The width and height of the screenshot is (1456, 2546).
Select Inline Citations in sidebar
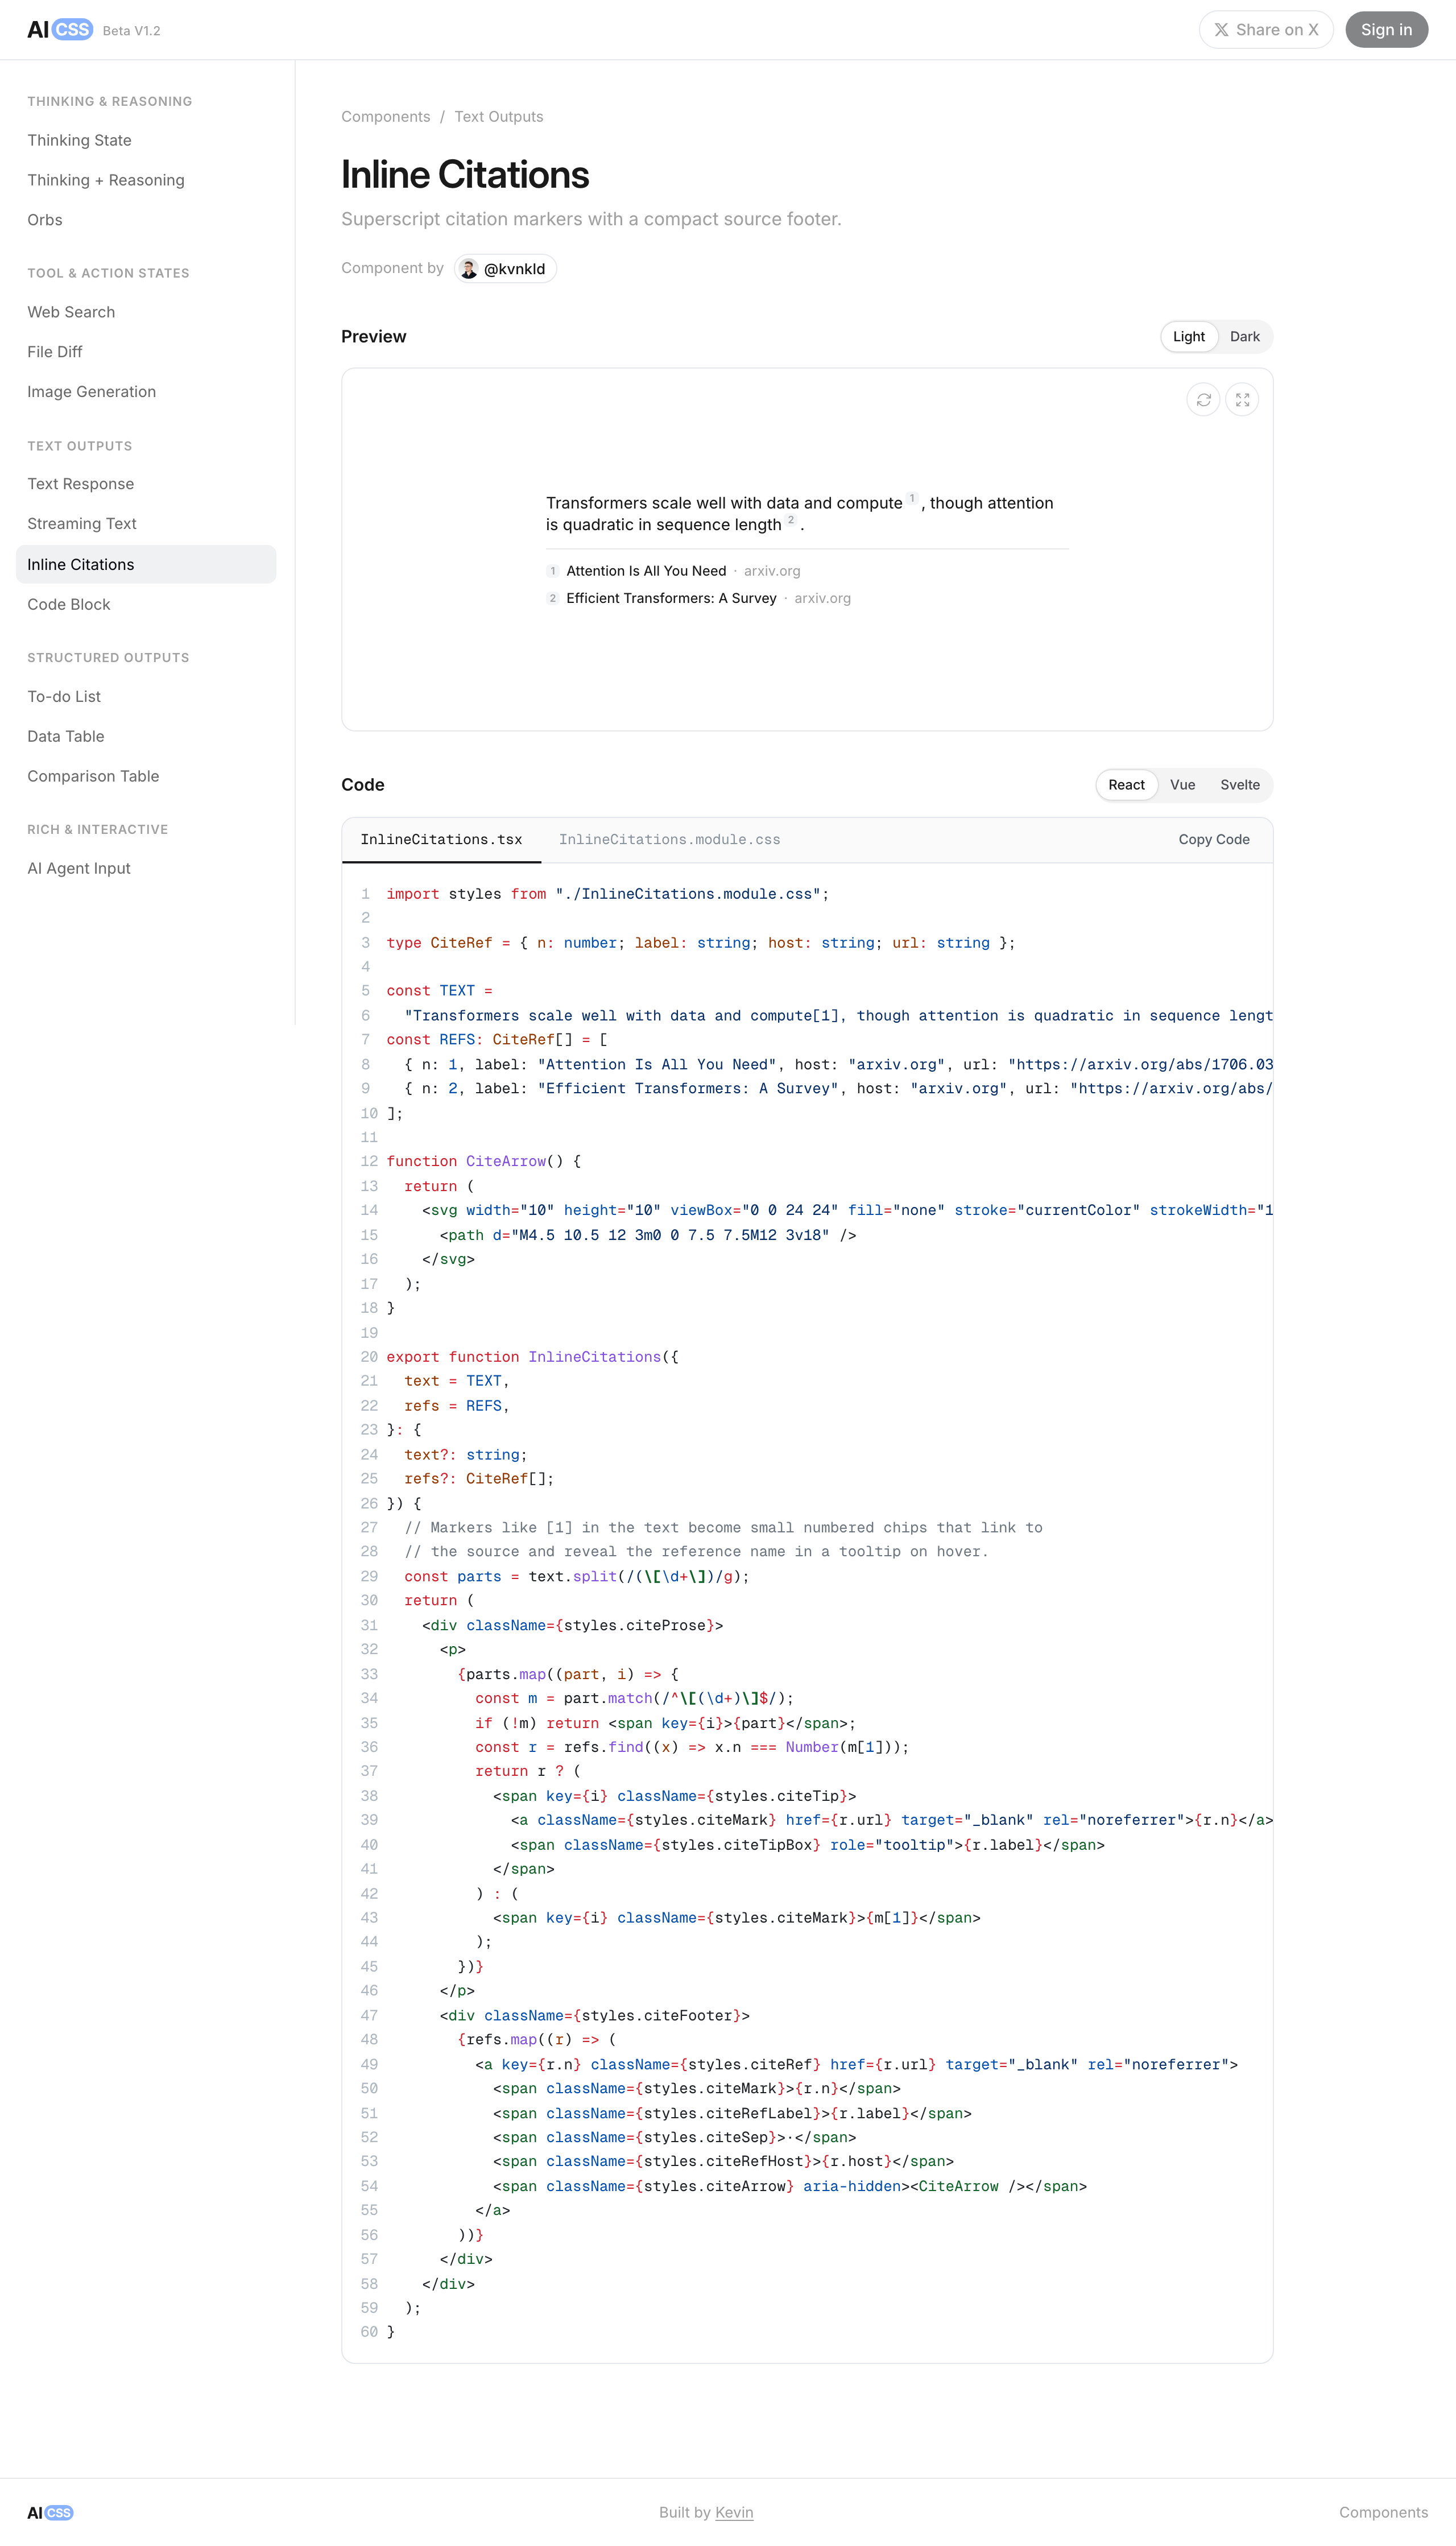pyautogui.click(x=146, y=564)
